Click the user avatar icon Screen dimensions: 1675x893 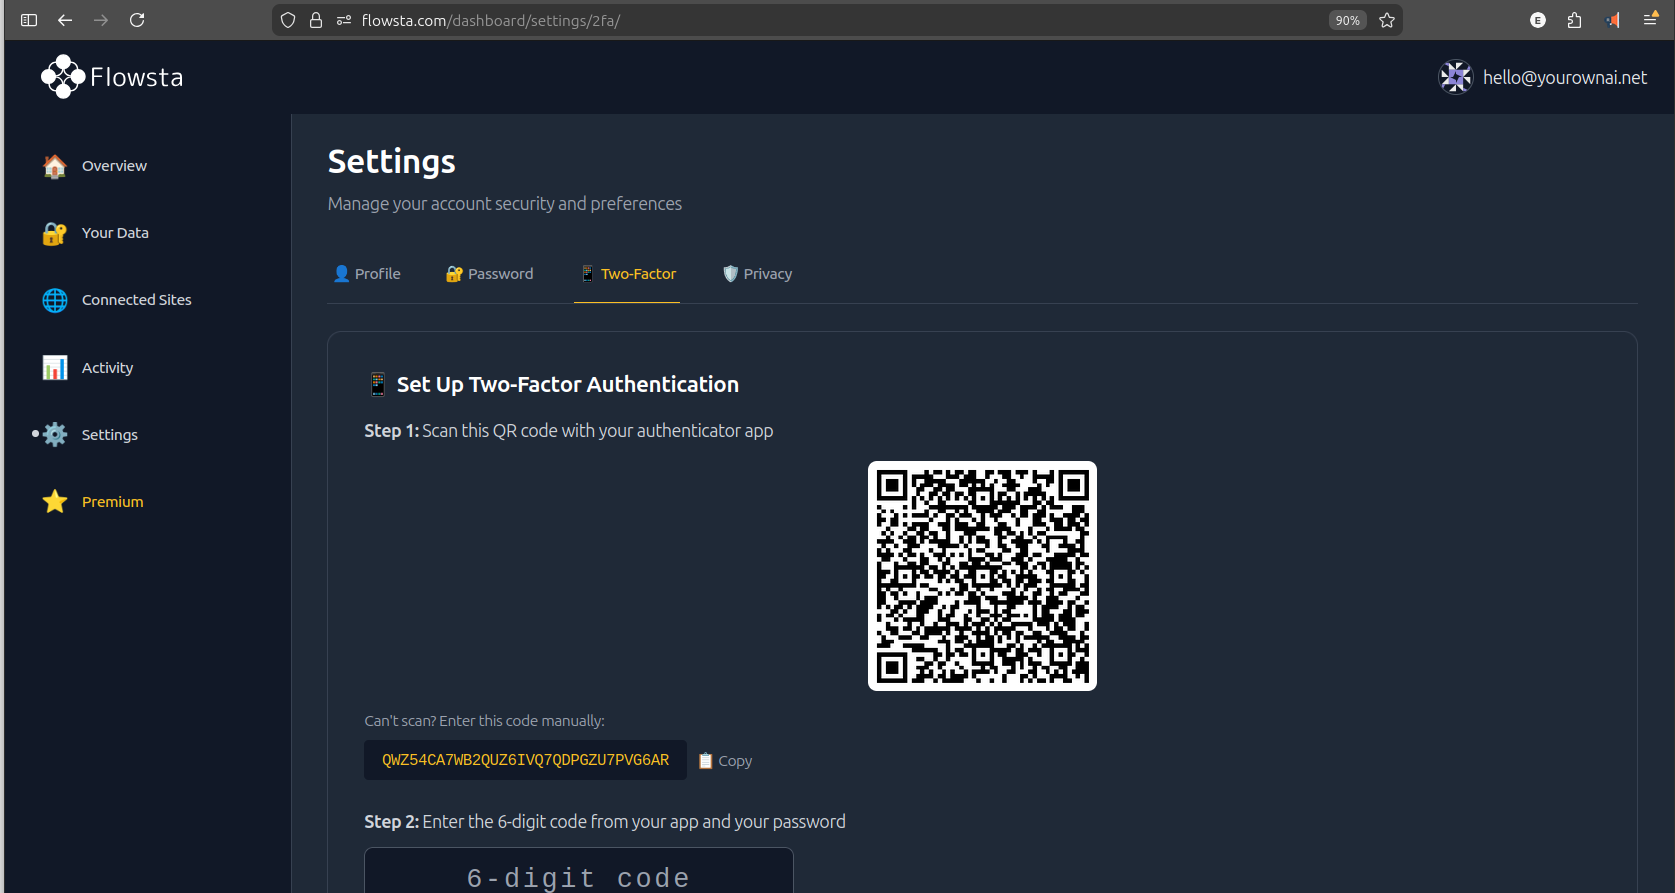pyautogui.click(x=1456, y=77)
